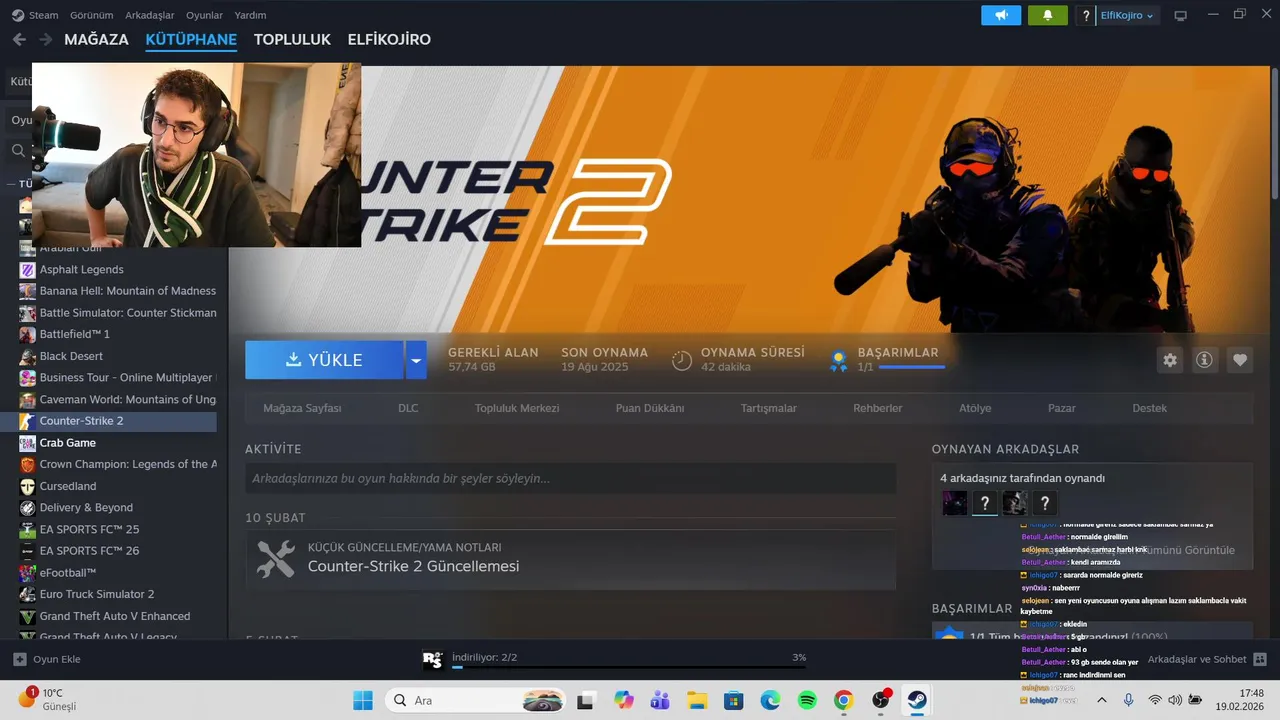
Task: Click the EA SPORTS FC 25 icon
Action: click(x=28, y=529)
